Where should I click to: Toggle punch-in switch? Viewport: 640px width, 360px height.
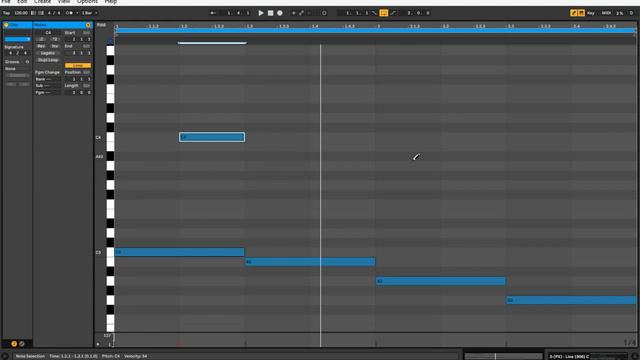tap(374, 13)
